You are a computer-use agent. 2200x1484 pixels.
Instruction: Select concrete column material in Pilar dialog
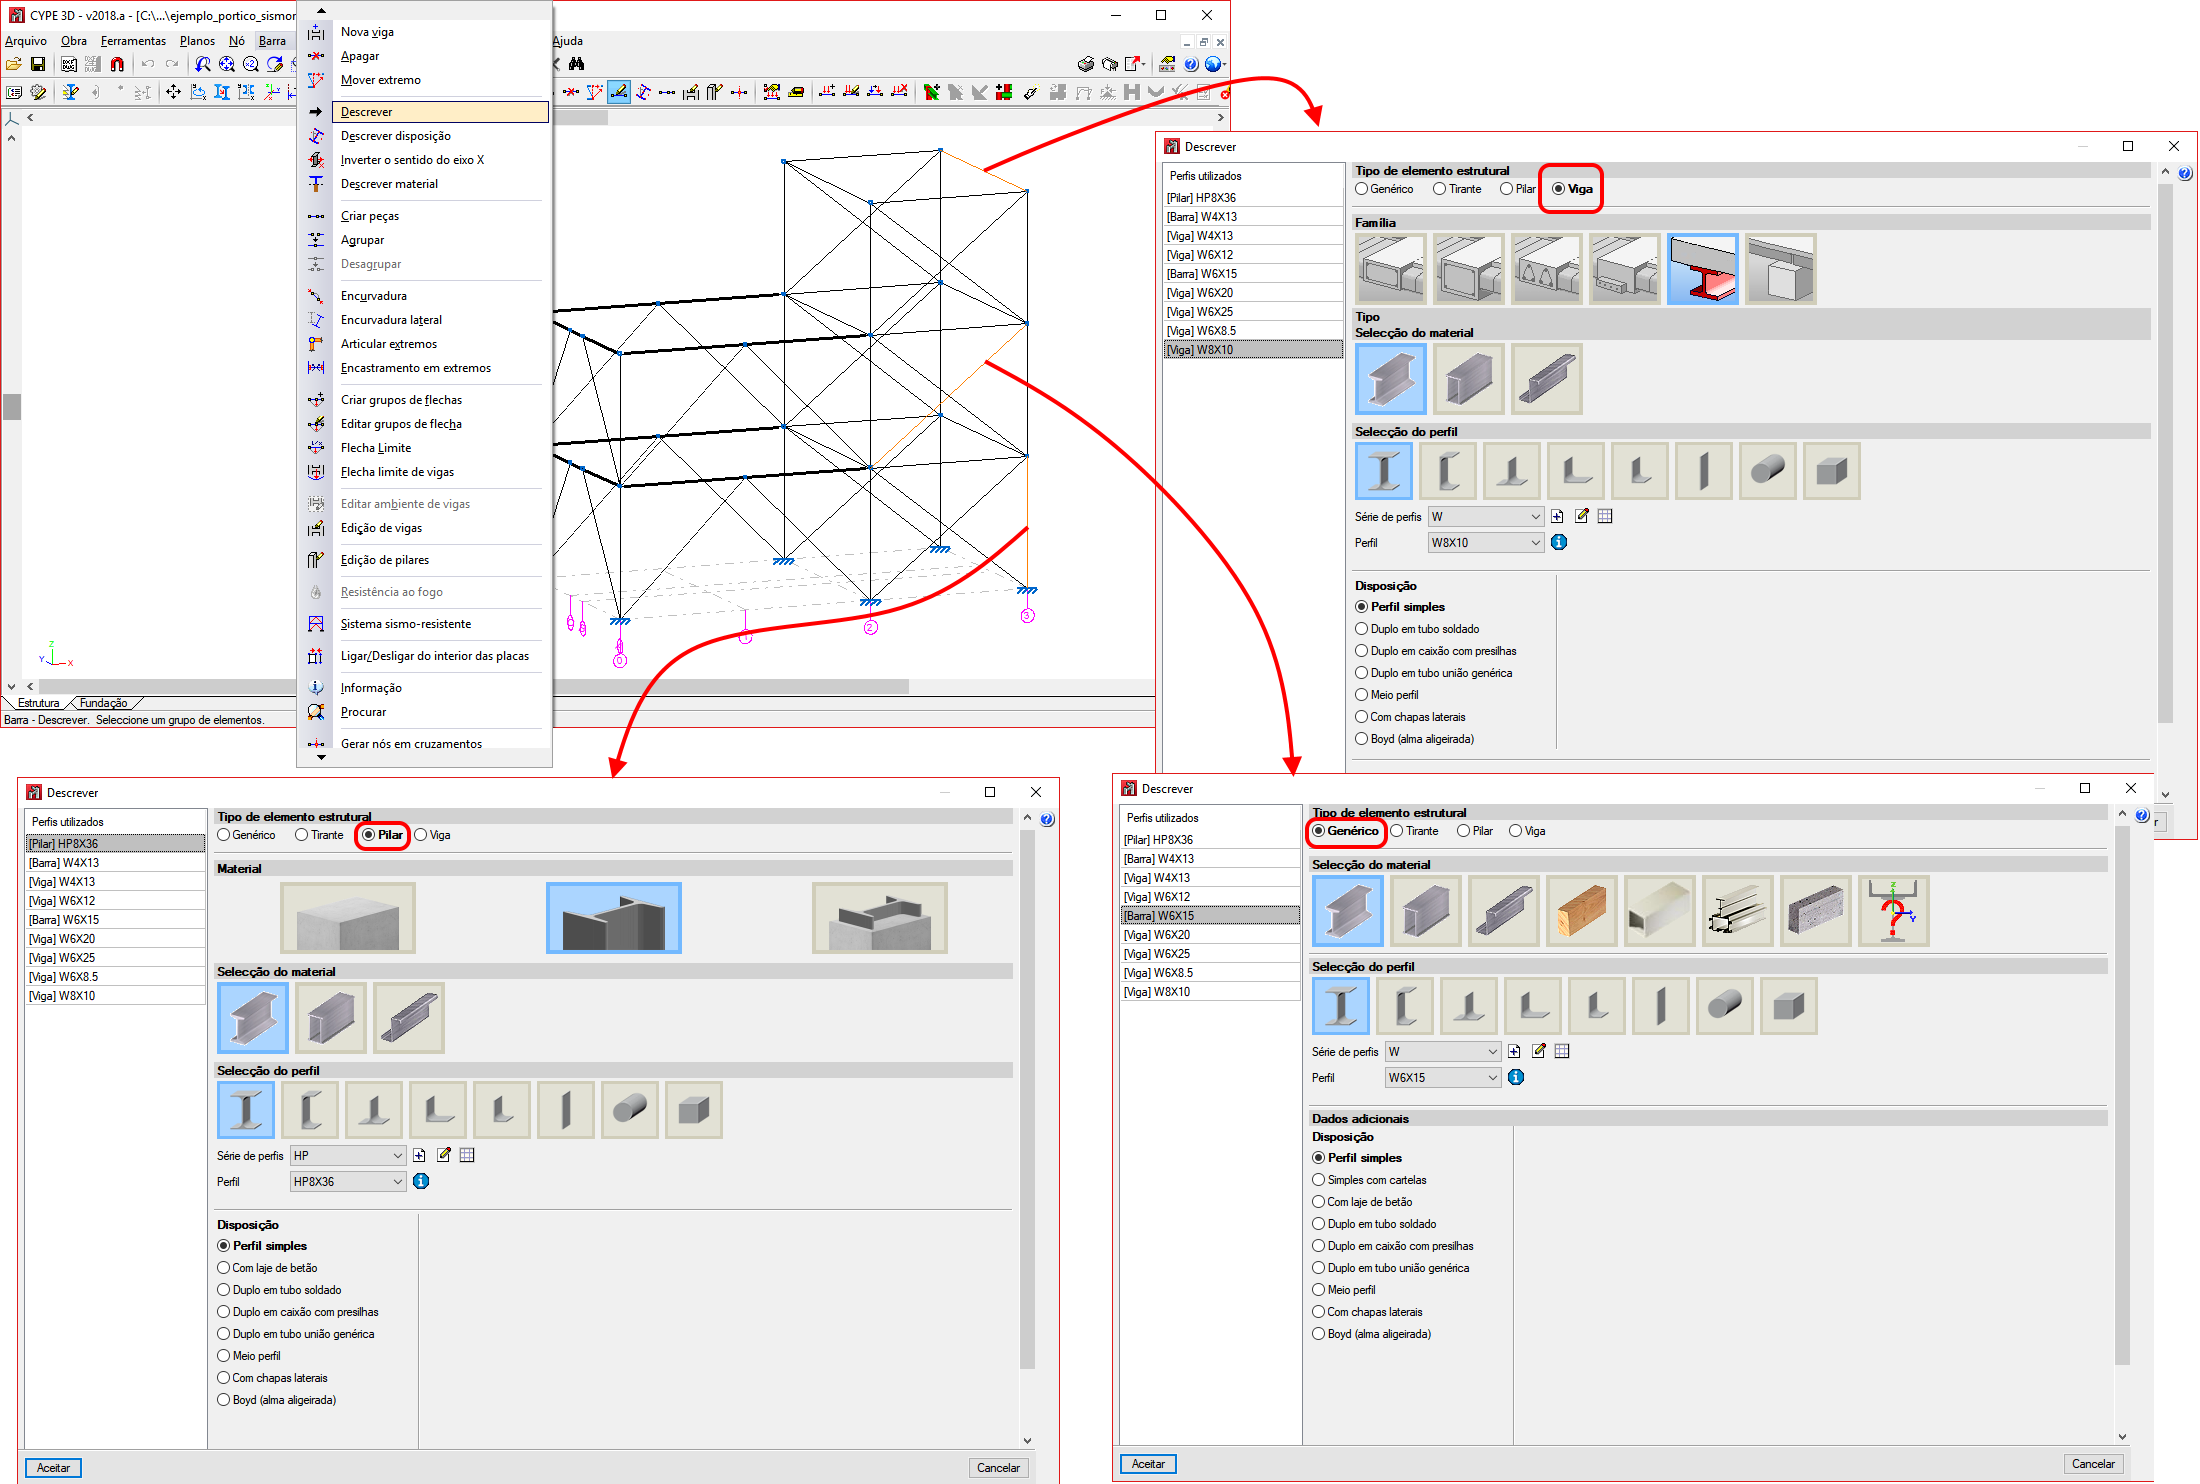coord(347,918)
